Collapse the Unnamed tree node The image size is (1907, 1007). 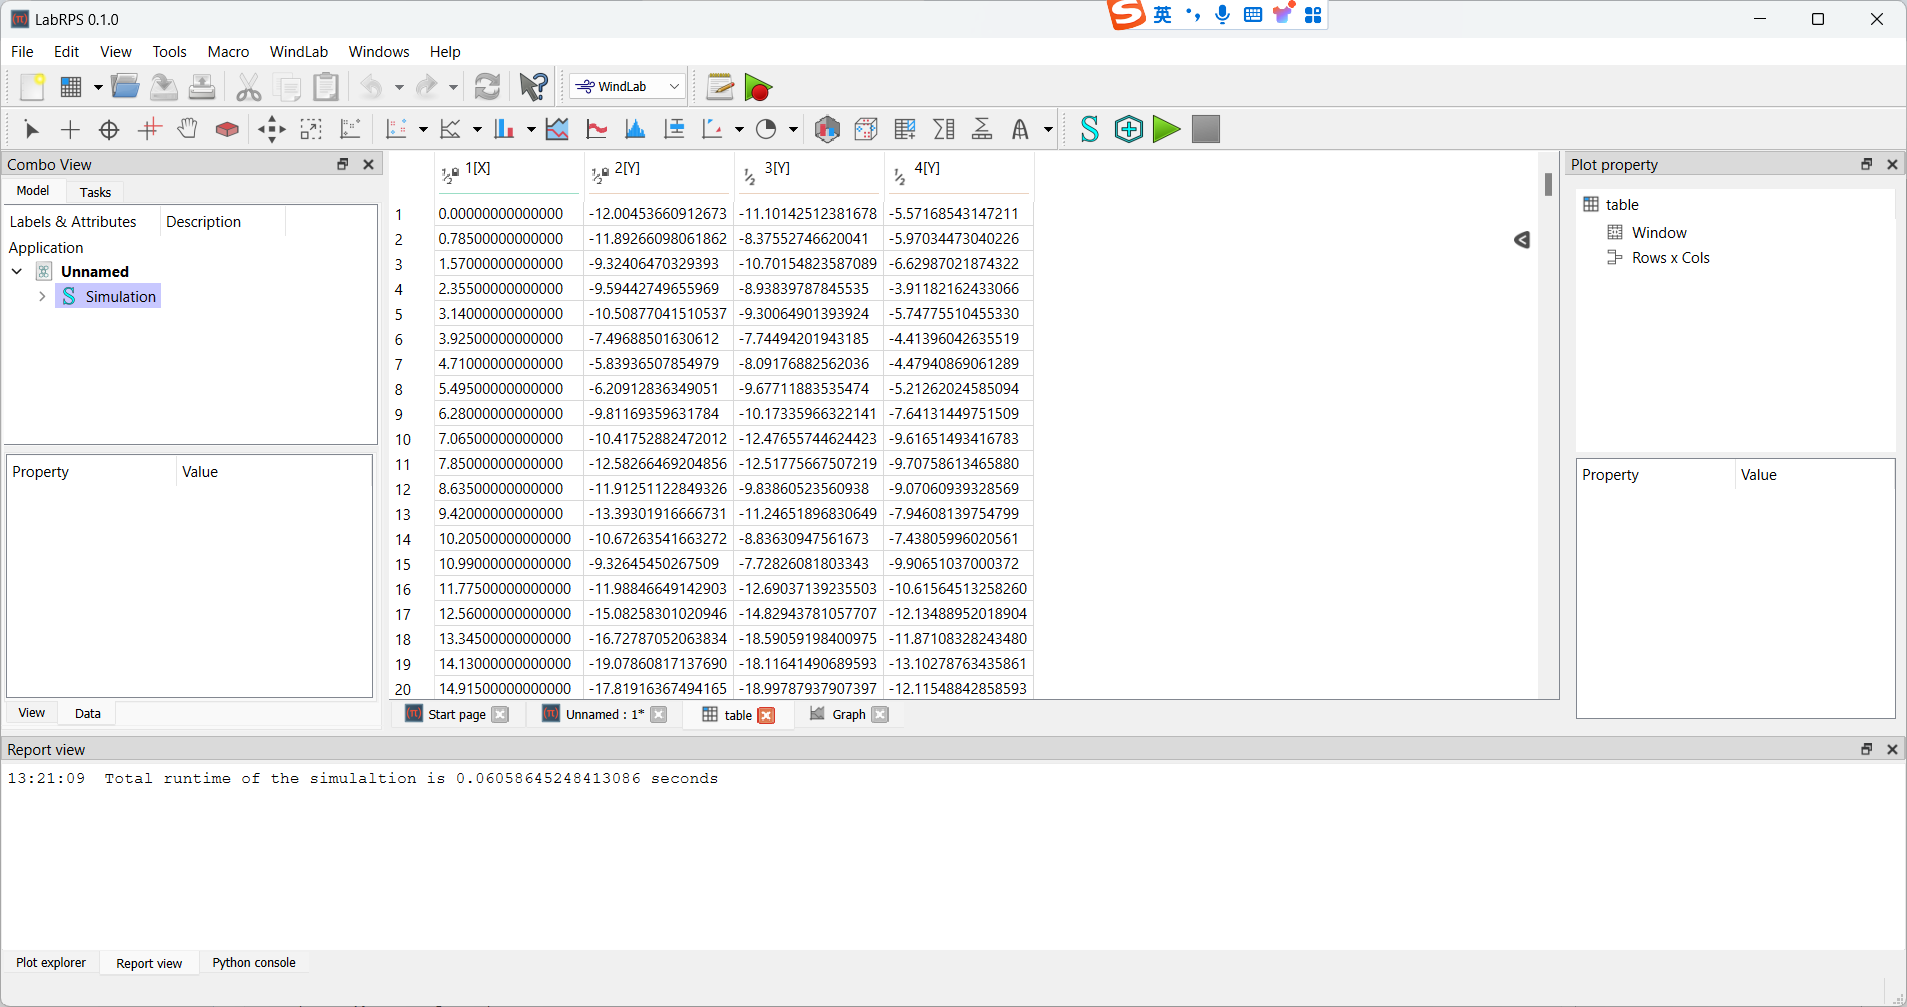pos(17,272)
